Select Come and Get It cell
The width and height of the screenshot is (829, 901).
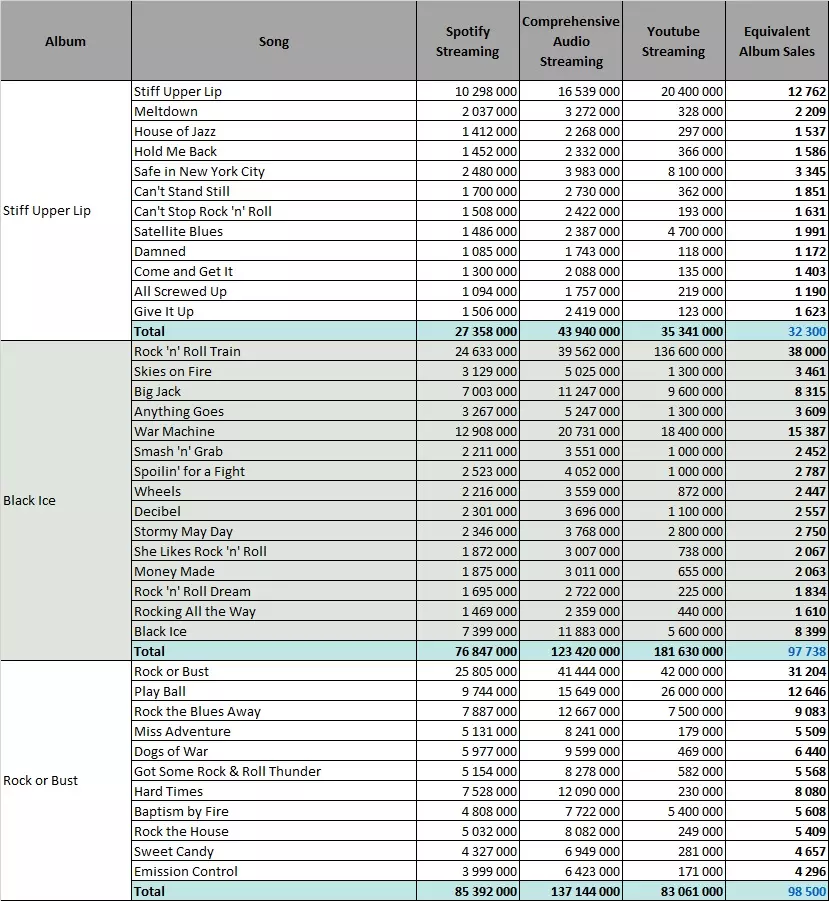pos(273,271)
